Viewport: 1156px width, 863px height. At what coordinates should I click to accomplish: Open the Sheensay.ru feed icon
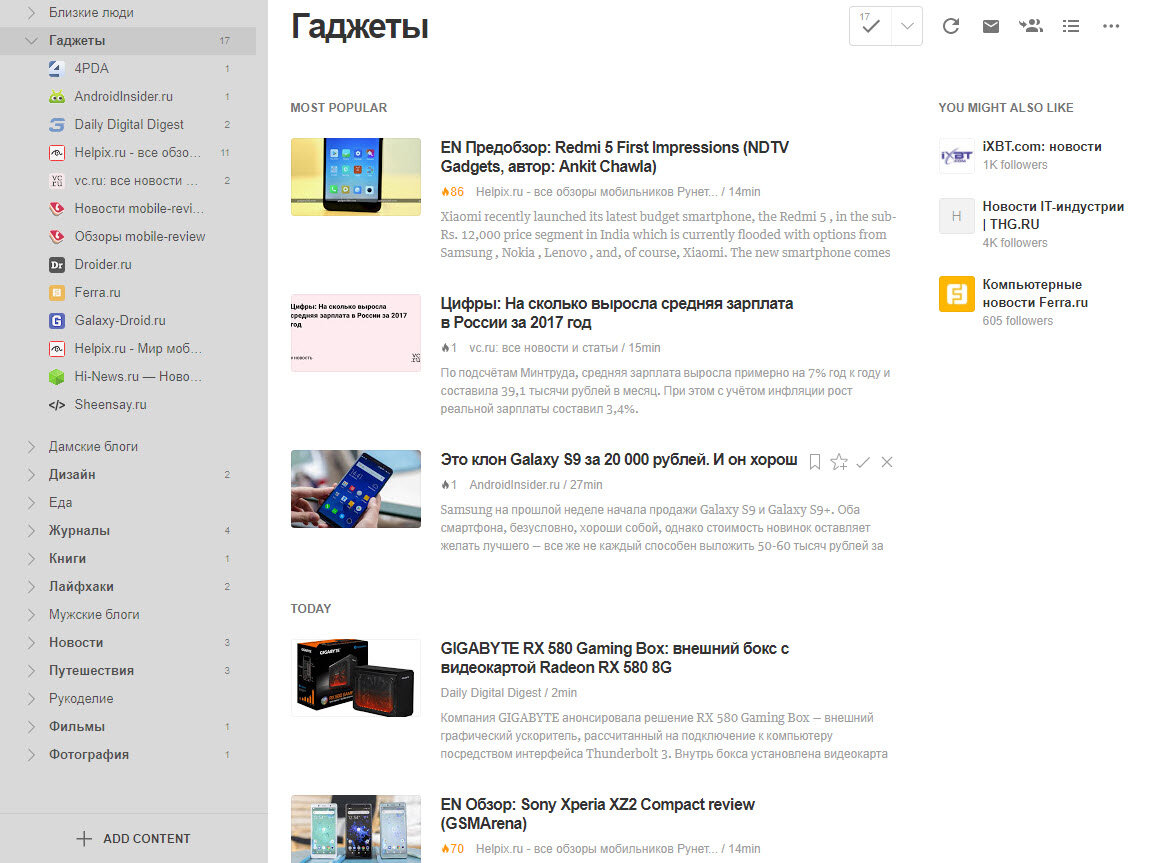(57, 405)
